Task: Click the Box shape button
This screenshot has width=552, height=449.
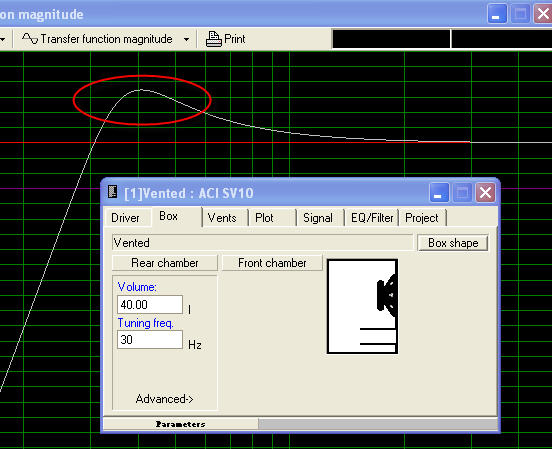Action: (x=453, y=243)
